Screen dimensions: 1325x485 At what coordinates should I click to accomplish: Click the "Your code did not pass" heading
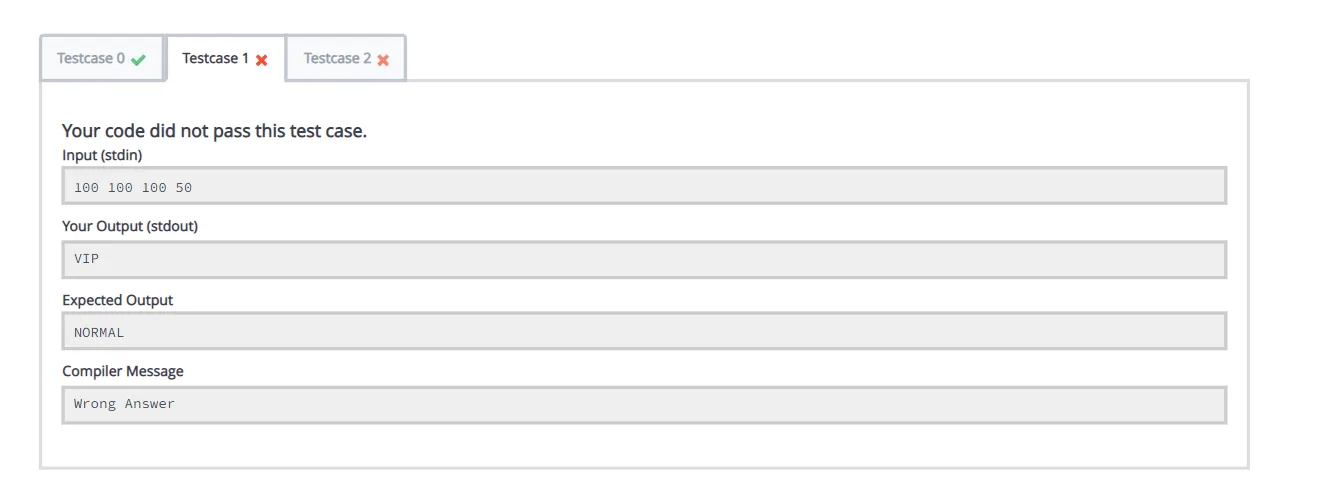(214, 131)
